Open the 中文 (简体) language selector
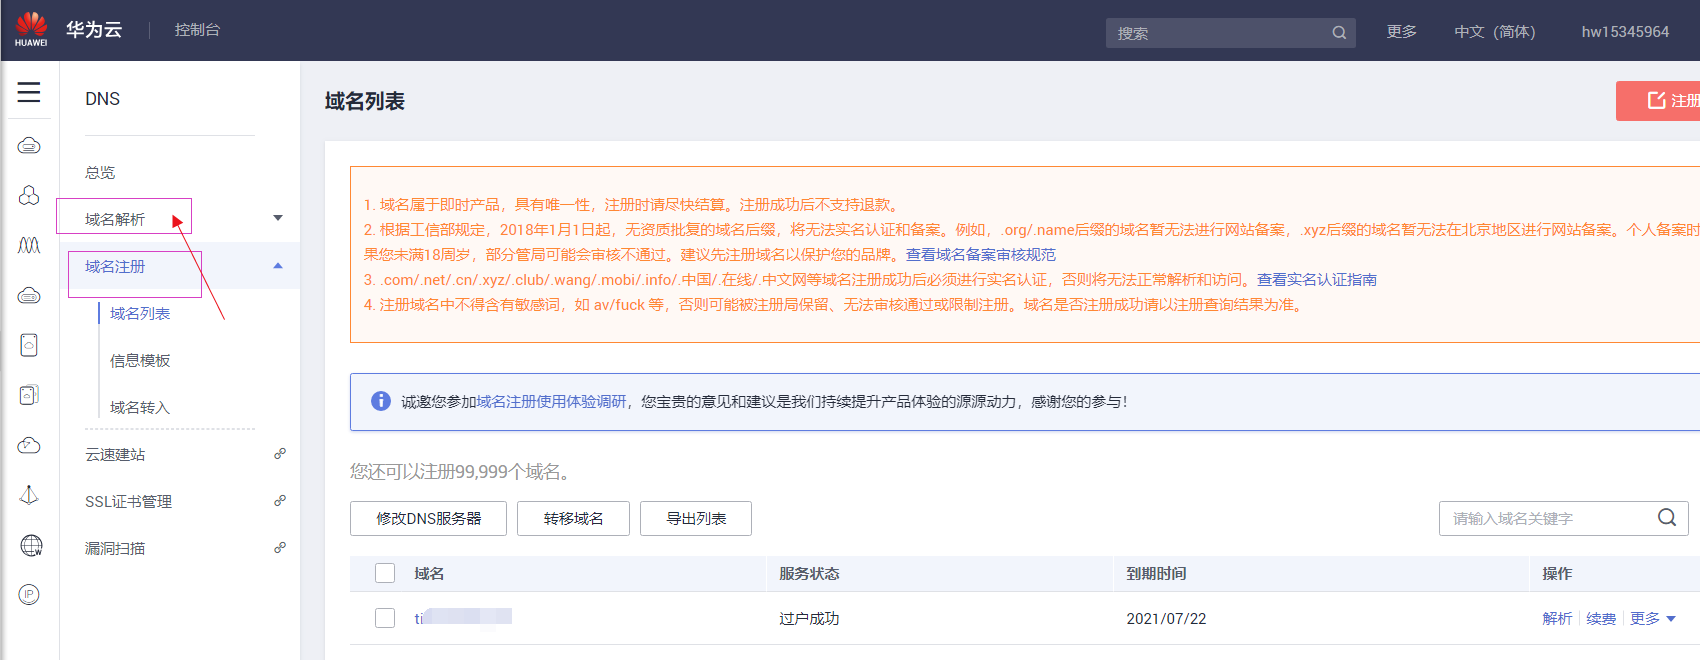1700x660 pixels. 1494,31
